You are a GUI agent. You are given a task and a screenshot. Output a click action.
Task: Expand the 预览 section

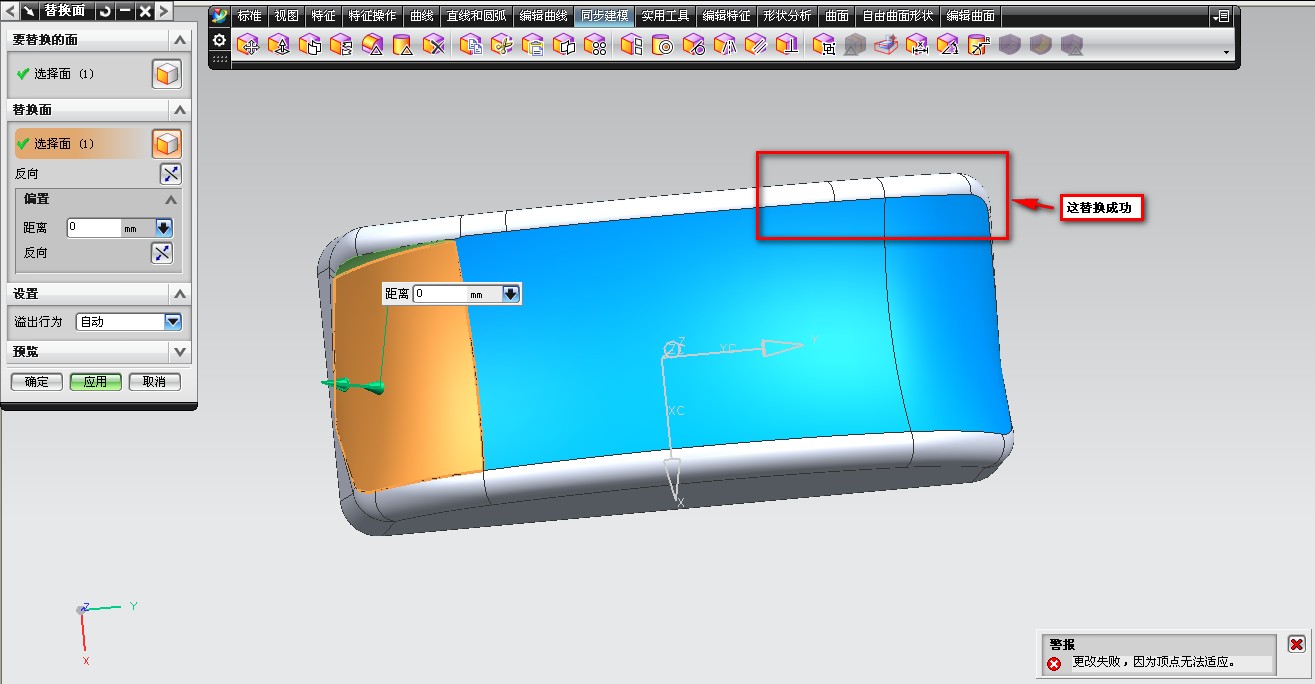tap(179, 352)
